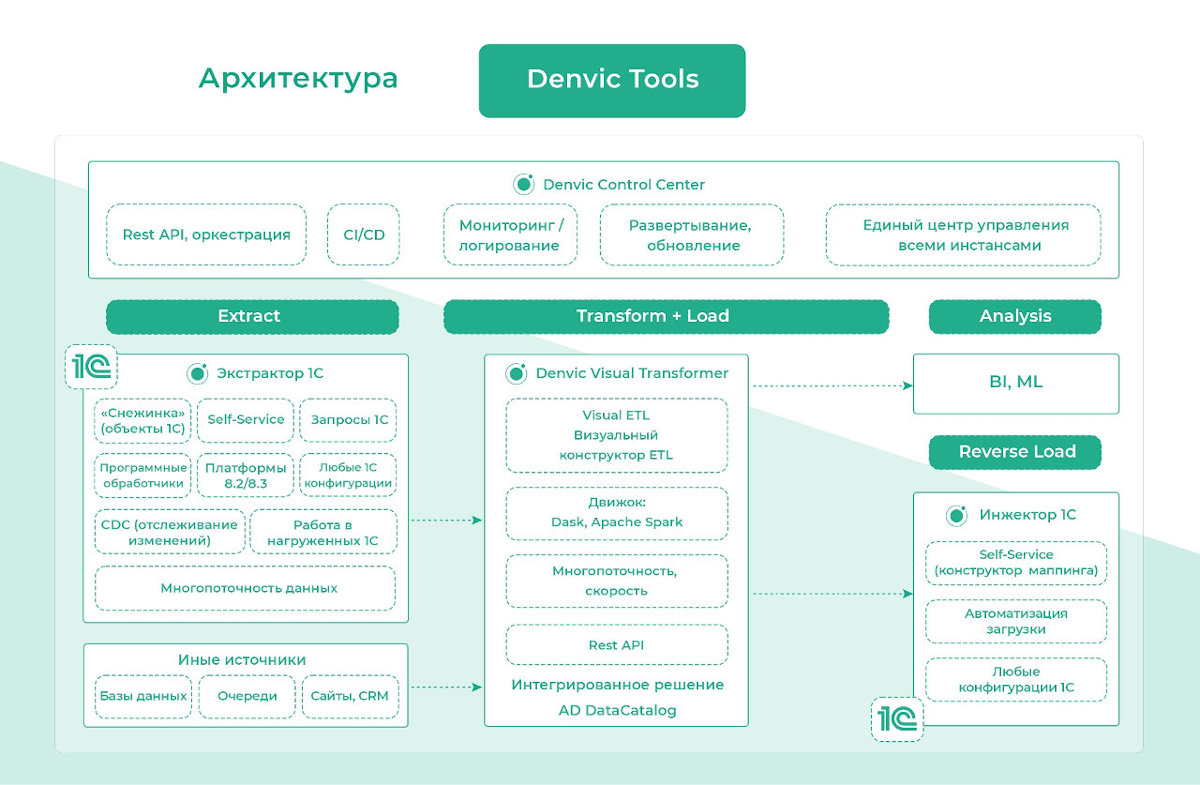The image size is (1200, 785).
Task: Click the Иные источники title
Action: [x=242, y=660]
